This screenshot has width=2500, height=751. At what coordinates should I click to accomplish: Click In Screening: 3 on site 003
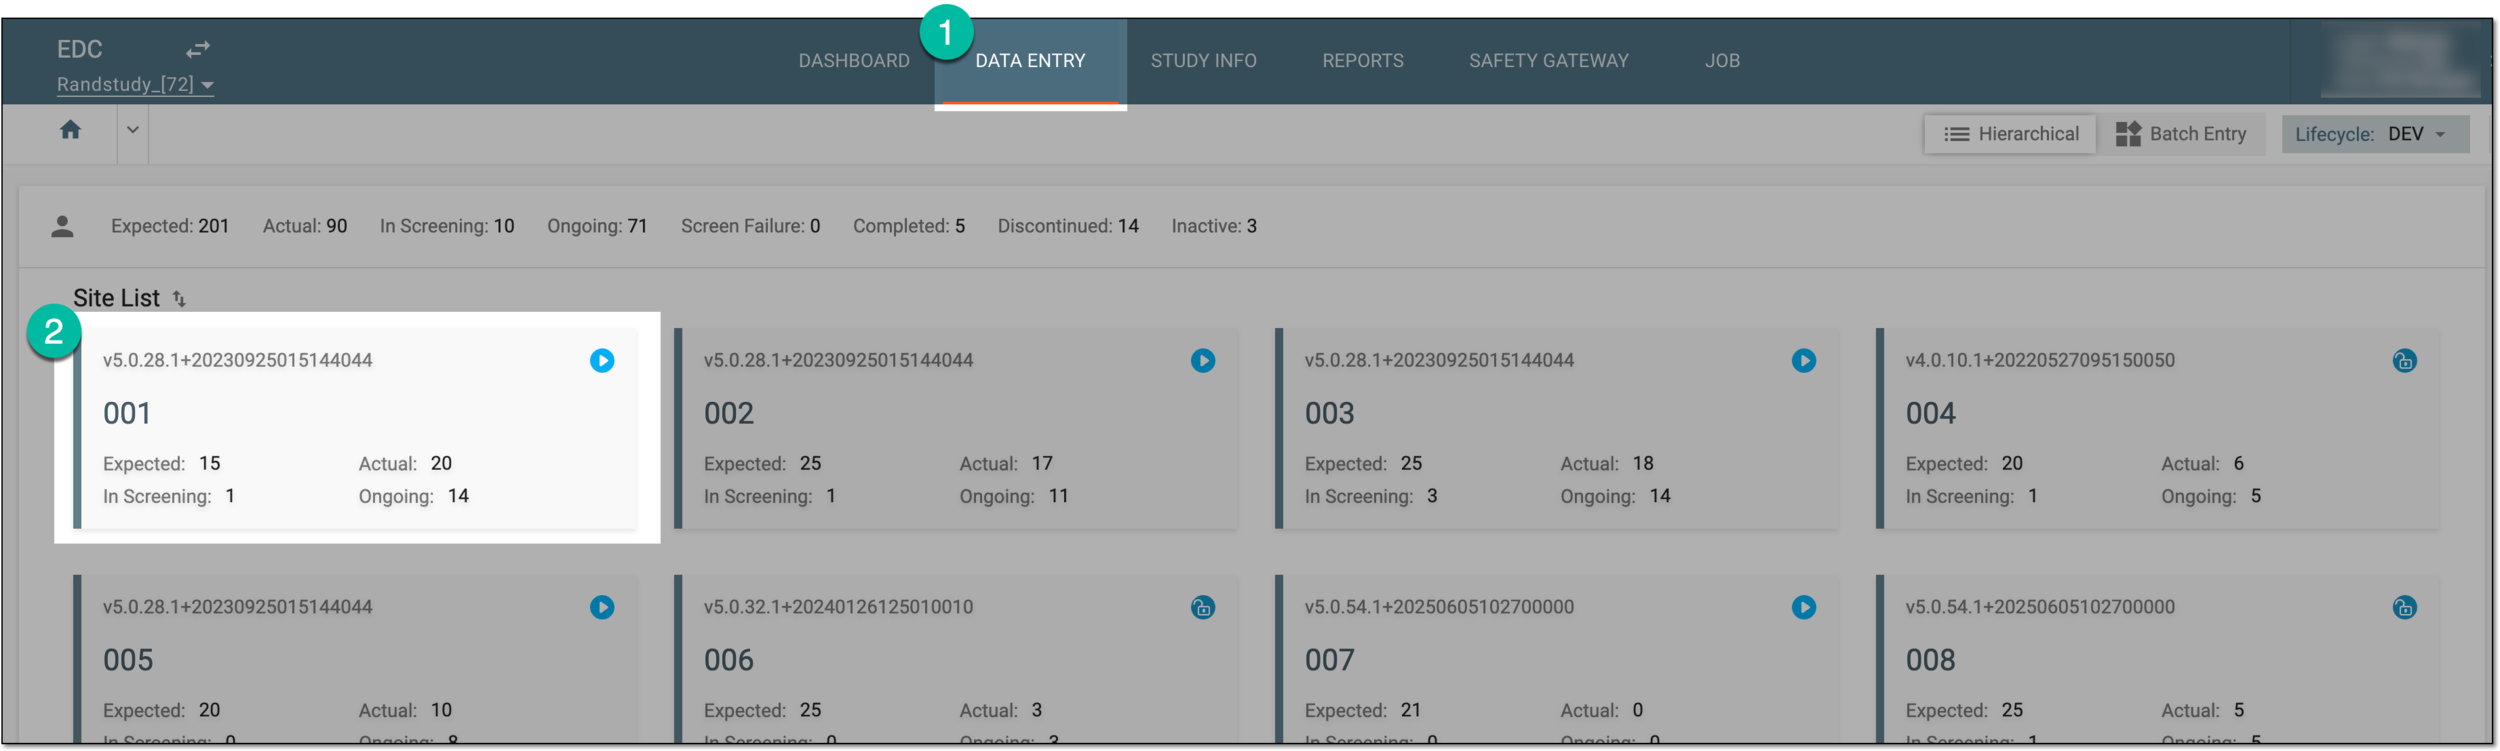click(x=1371, y=496)
